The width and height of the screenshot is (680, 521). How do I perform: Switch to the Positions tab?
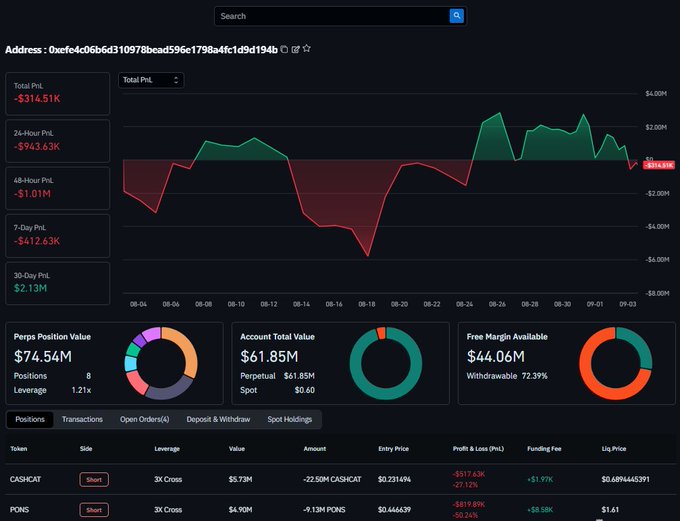(30, 419)
